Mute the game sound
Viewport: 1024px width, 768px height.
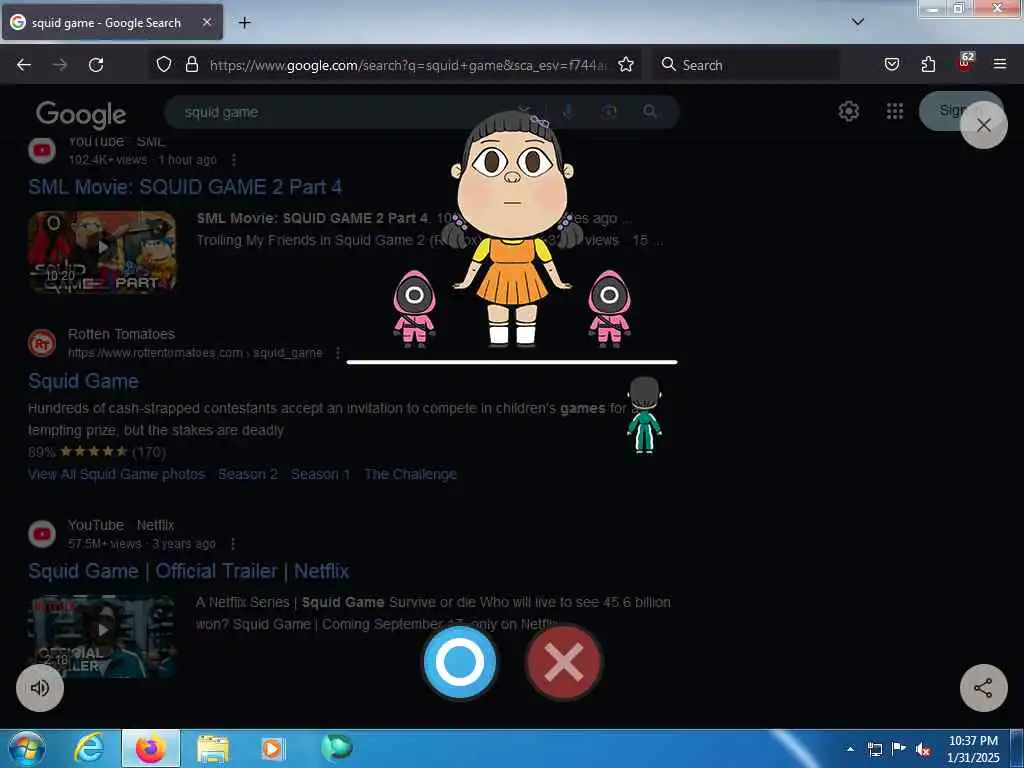pos(40,688)
